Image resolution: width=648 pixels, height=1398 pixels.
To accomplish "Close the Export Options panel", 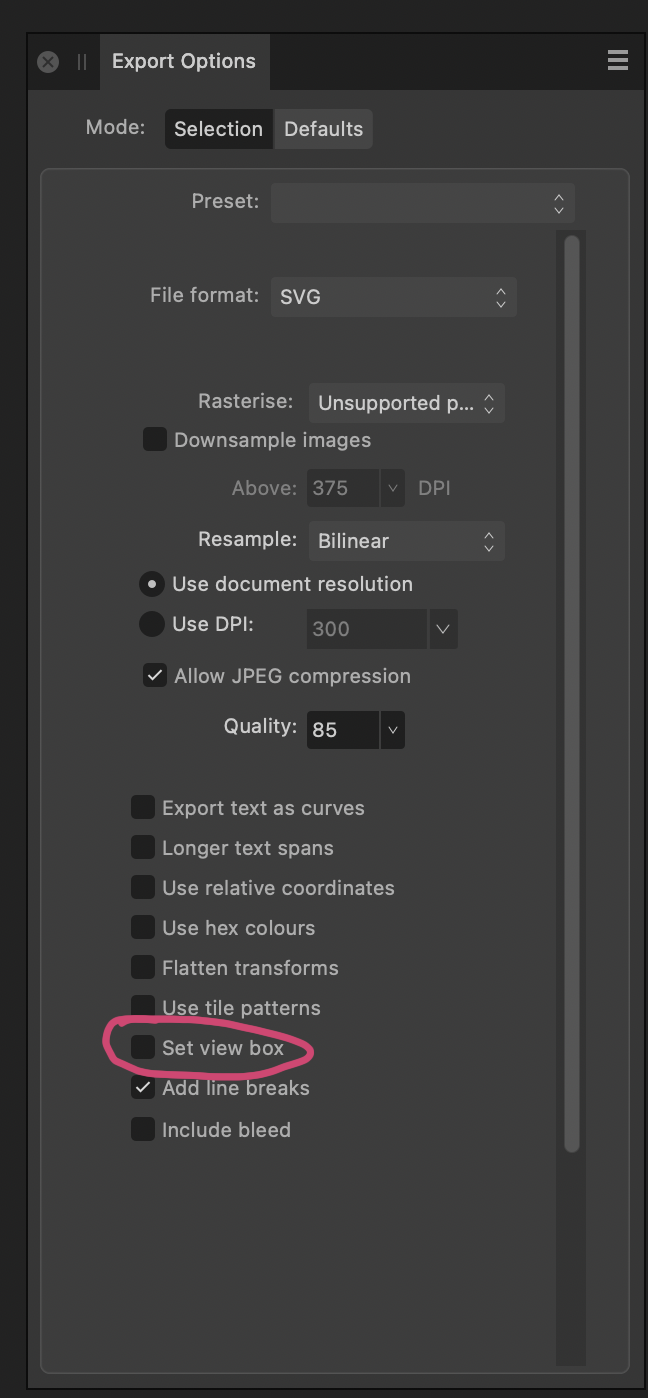I will [x=48, y=62].
